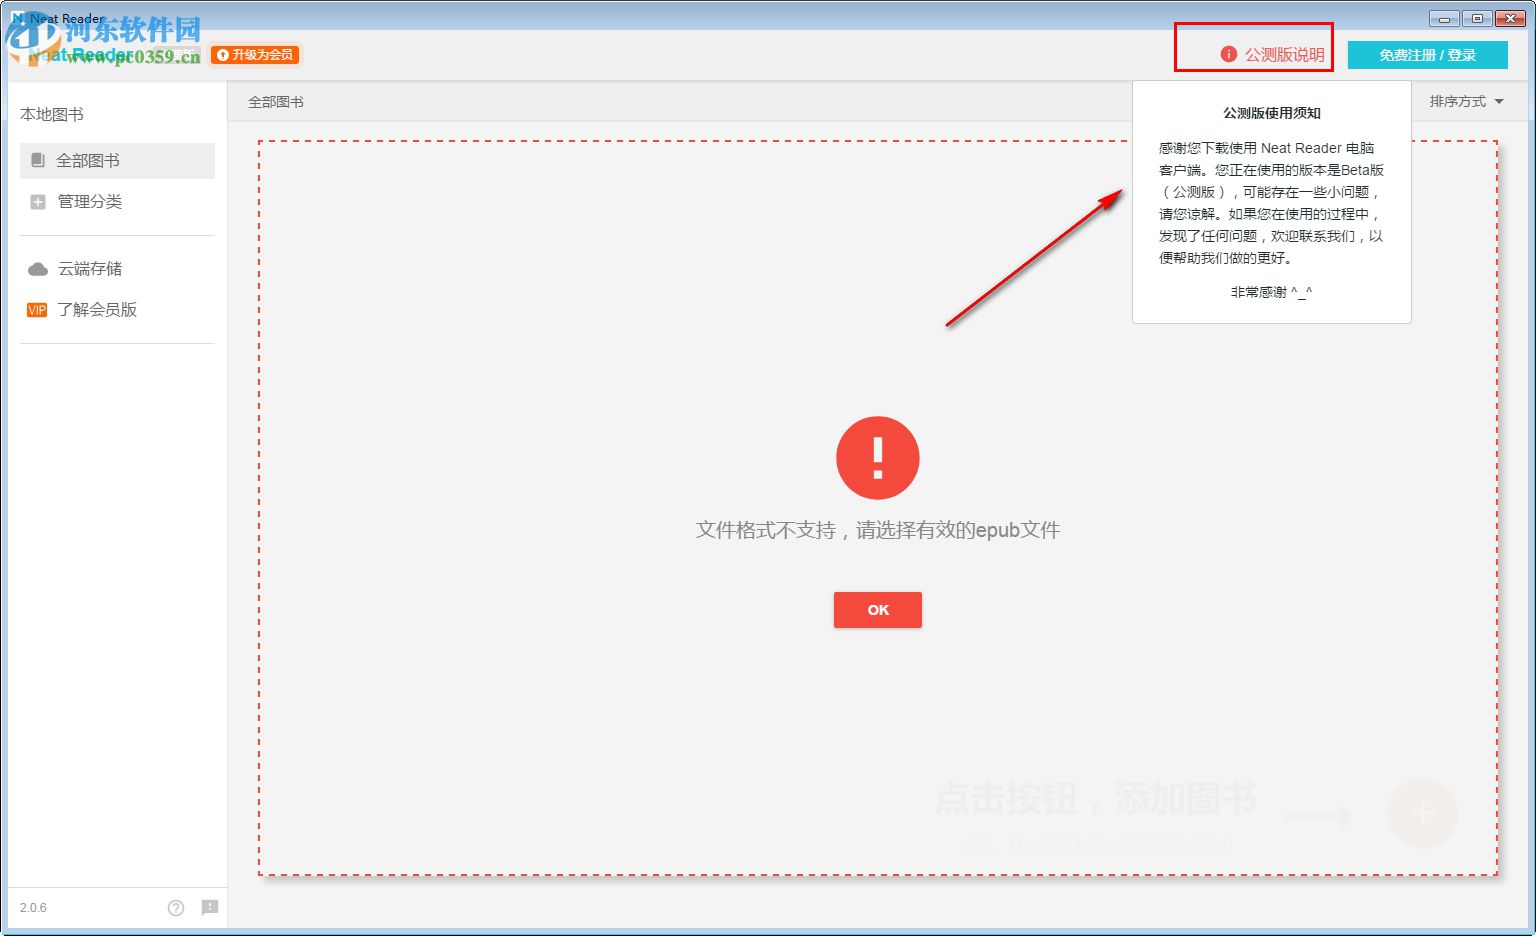Image resolution: width=1536 pixels, height=936 pixels.
Task: Click the 管理分类 plus icon
Action: (x=37, y=202)
